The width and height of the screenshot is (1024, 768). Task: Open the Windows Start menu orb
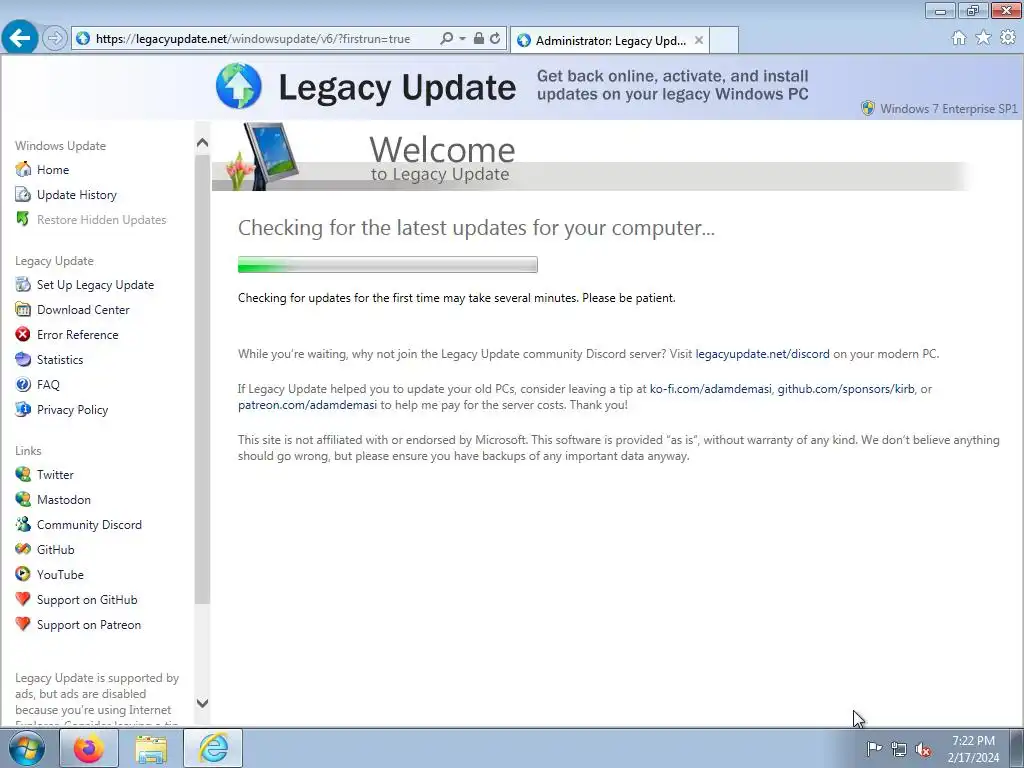point(27,748)
